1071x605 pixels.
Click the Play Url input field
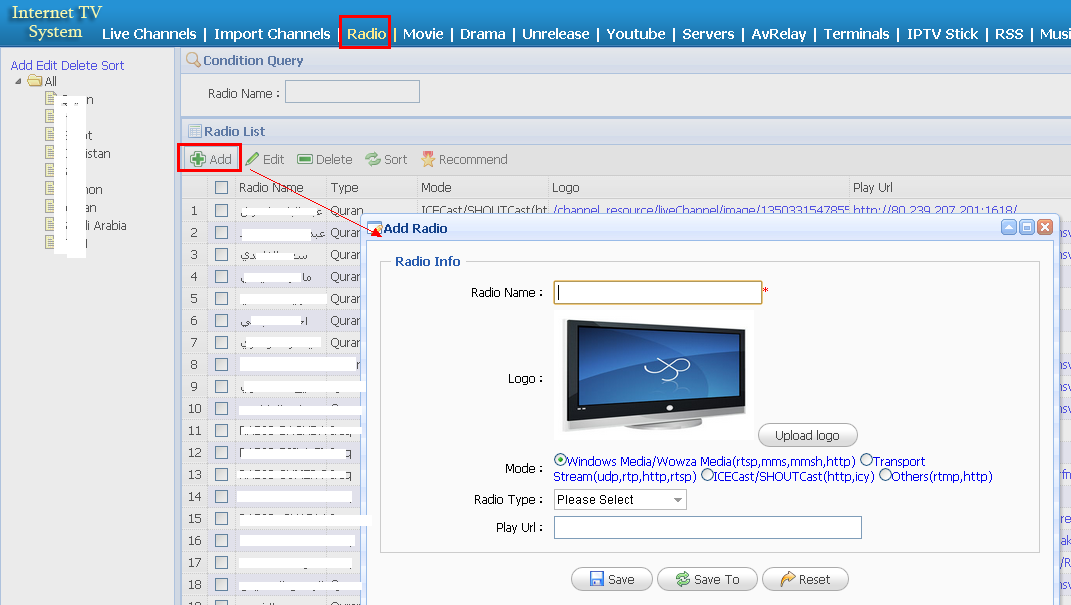coord(707,527)
